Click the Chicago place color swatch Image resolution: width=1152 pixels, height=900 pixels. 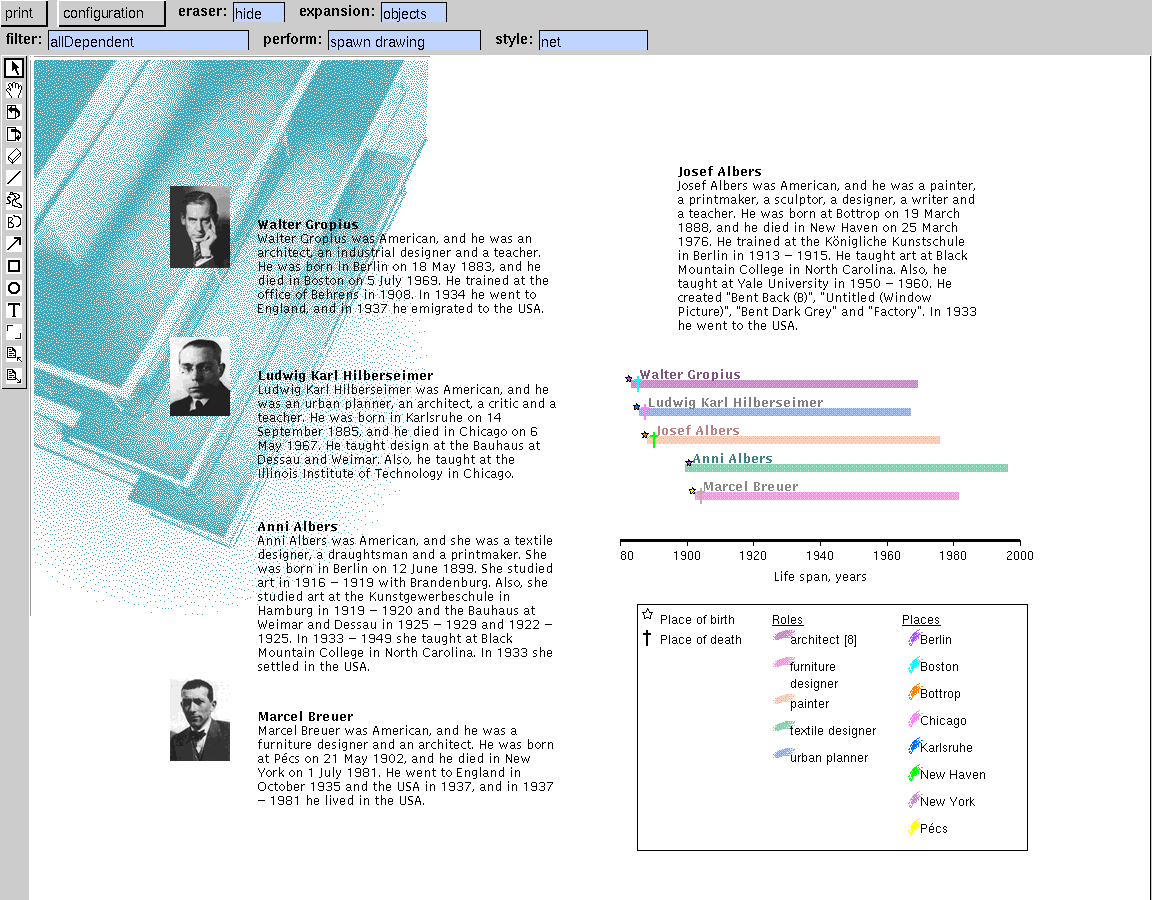(915, 719)
